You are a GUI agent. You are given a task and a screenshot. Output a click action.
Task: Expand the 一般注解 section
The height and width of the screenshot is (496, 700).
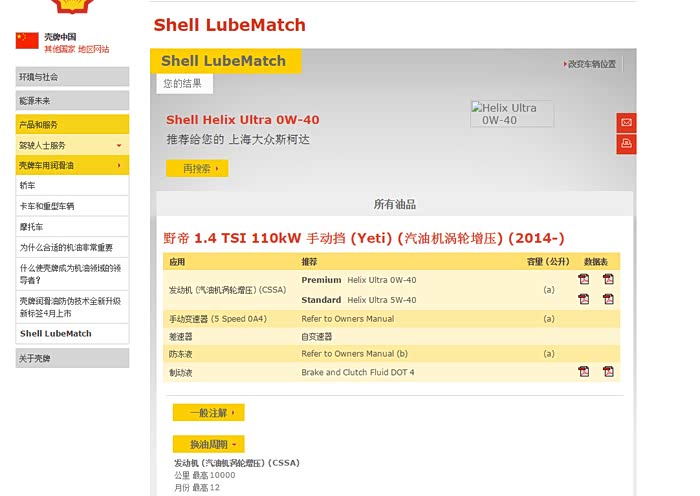point(208,412)
